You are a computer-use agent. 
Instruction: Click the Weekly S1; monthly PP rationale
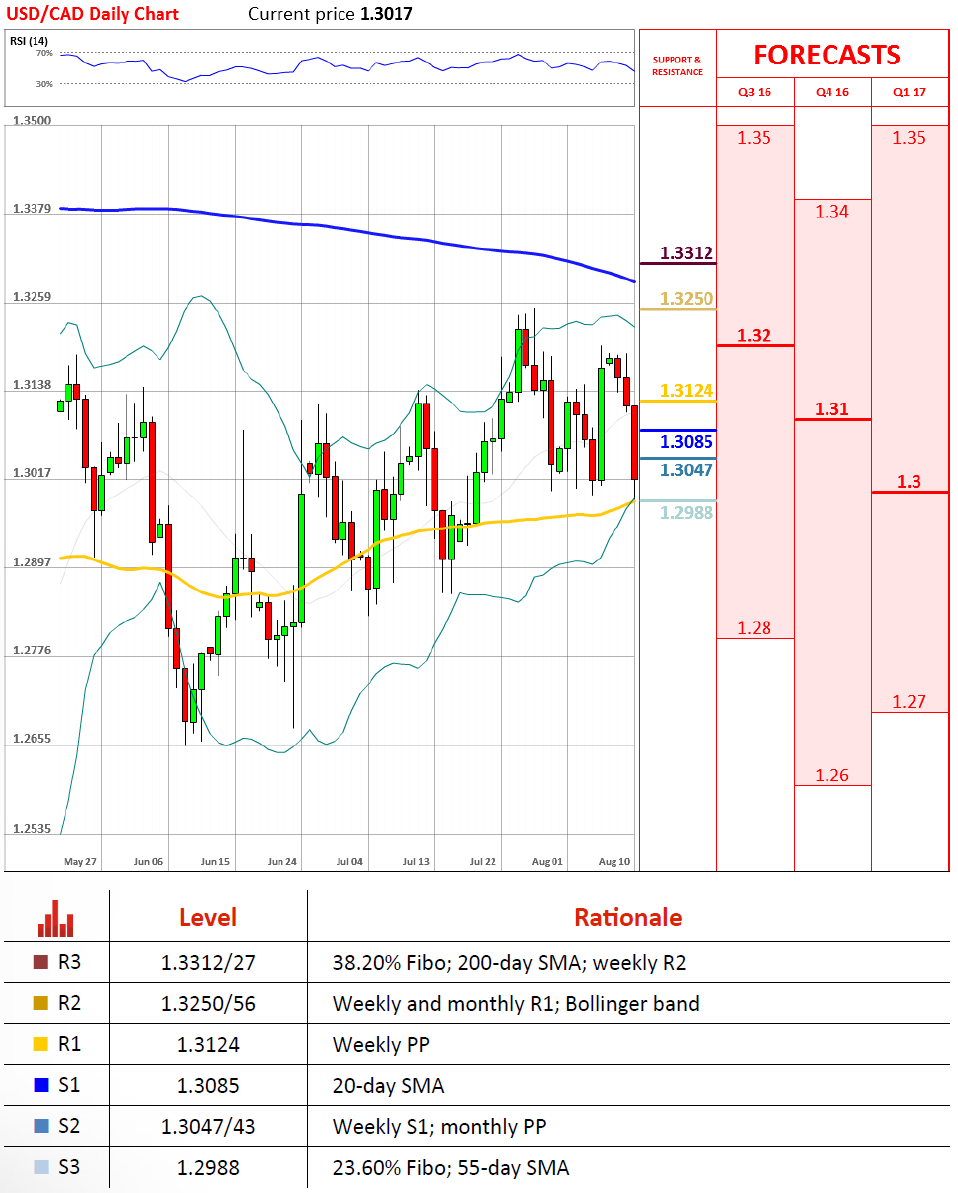[x=440, y=1127]
